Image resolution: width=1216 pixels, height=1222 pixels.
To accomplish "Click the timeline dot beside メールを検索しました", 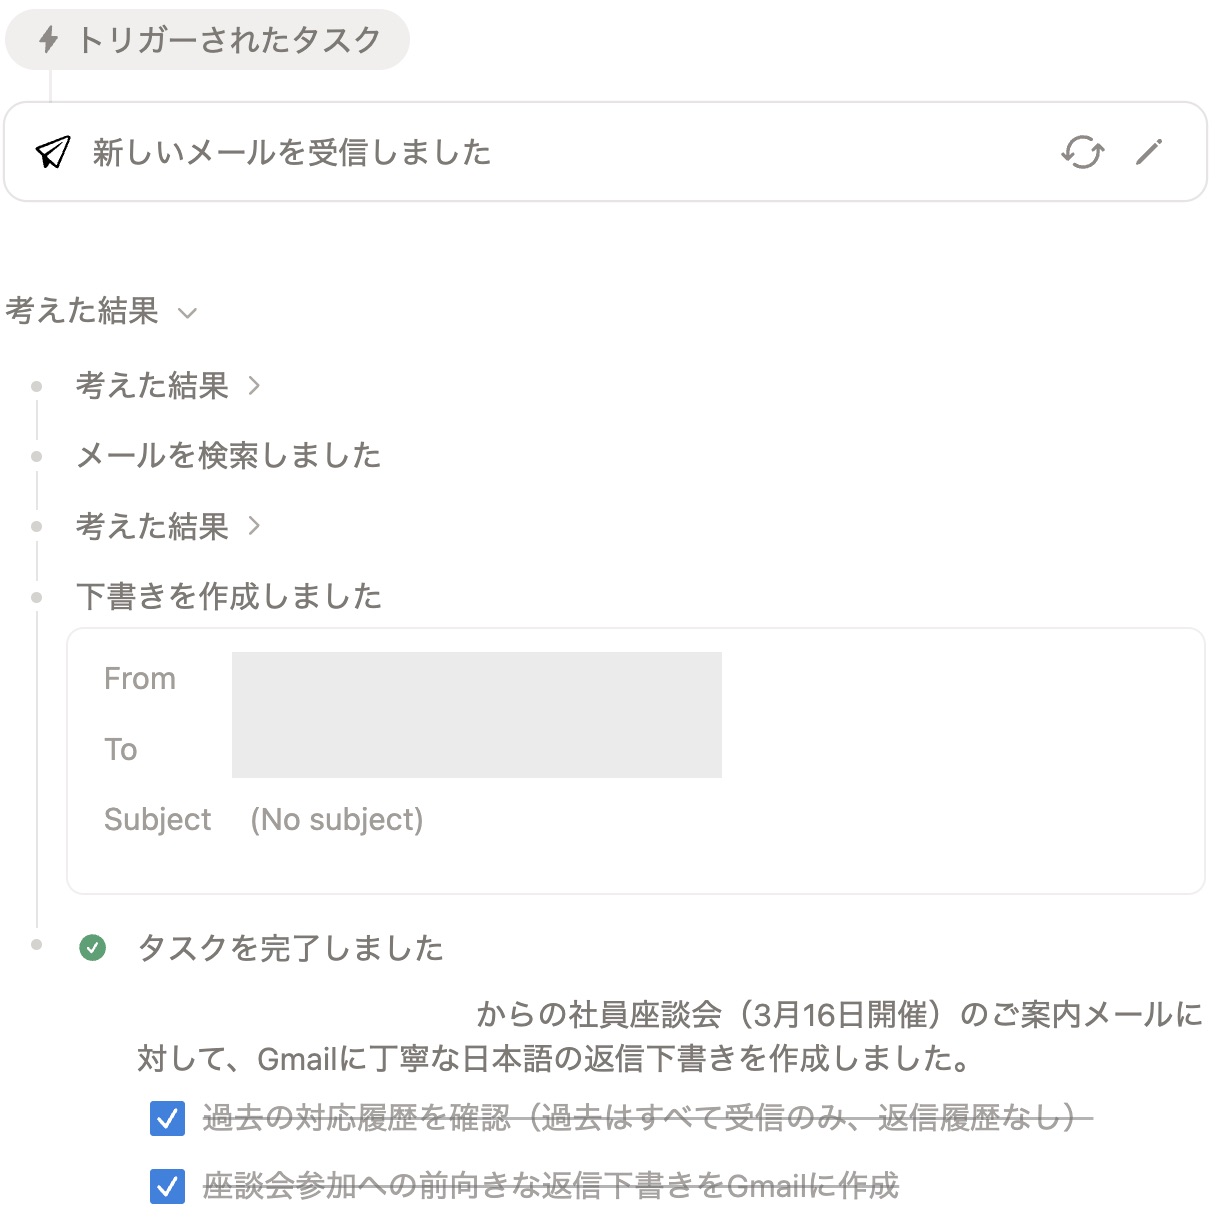I will [37, 455].
